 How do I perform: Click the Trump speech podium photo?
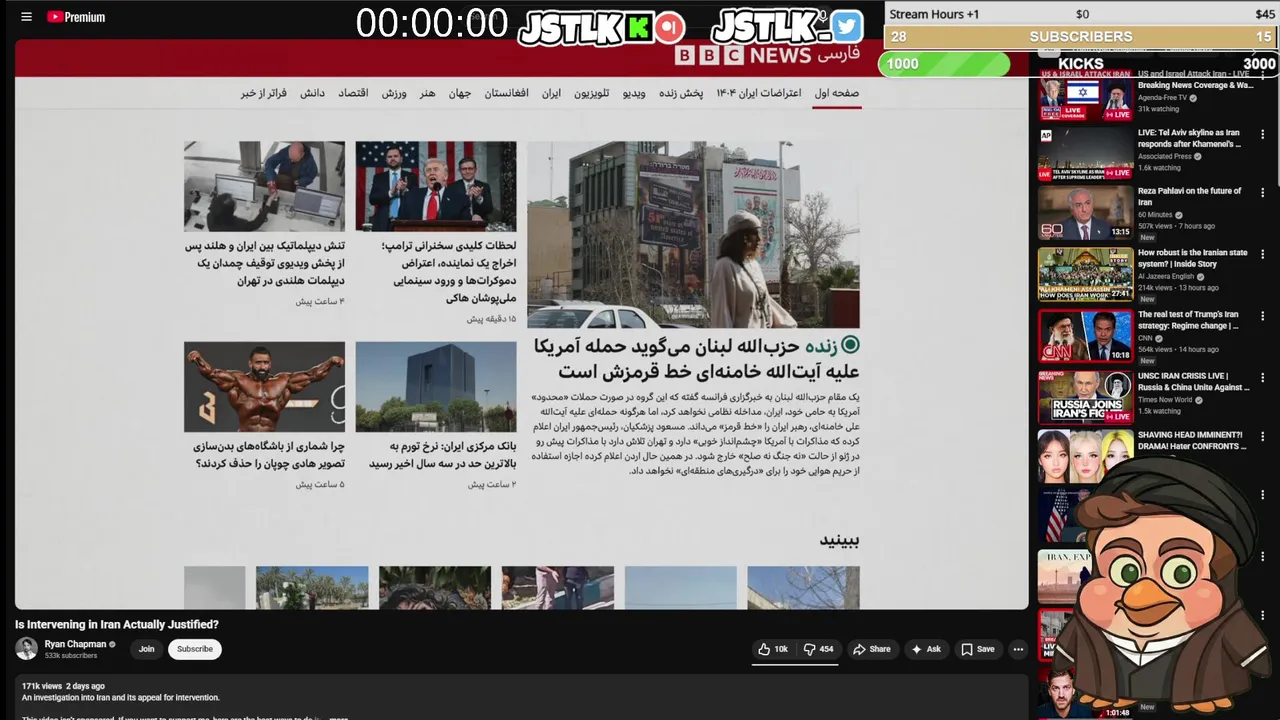coord(436,186)
